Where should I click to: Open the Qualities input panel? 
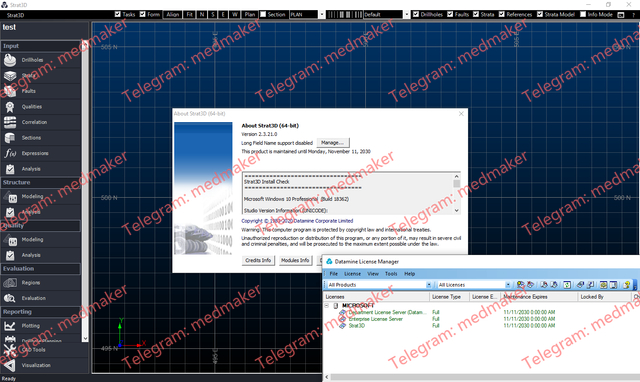[x=40, y=107]
